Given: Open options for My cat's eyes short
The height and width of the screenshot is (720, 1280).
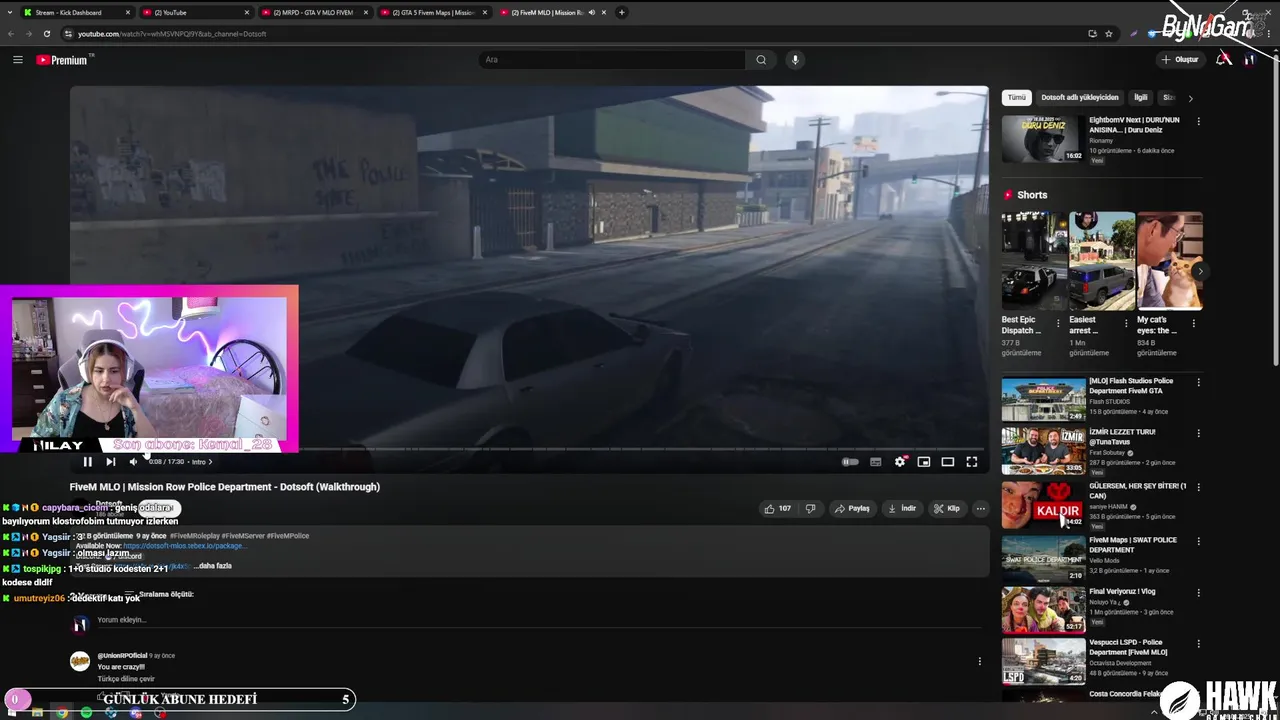Looking at the screenshot, I should (x=1193, y=324).
